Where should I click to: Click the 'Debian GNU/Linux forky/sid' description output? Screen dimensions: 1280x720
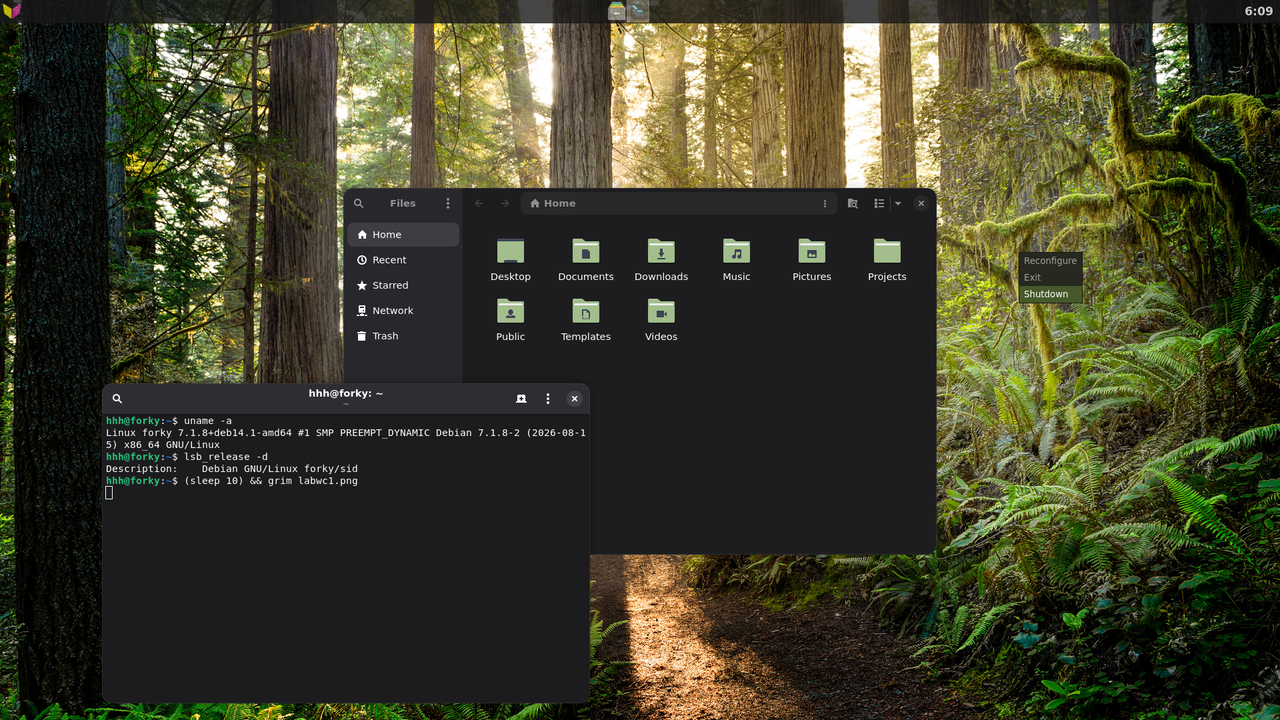(x=280, y=469)
